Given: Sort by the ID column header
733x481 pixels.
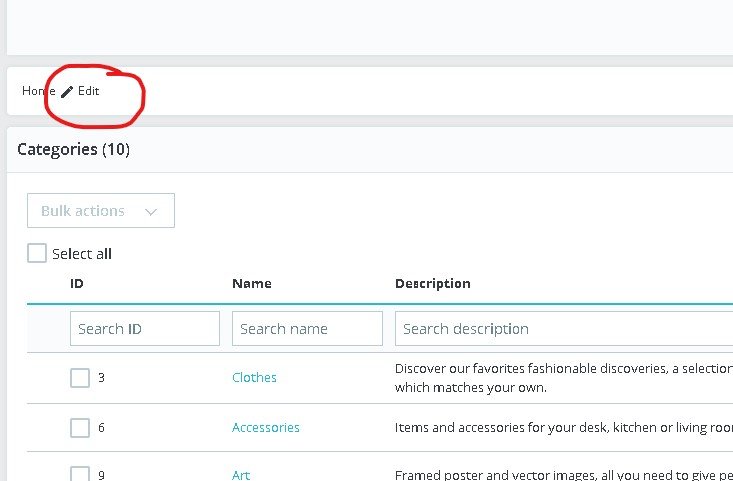Looking at the screenshot, I should [77, 284].
